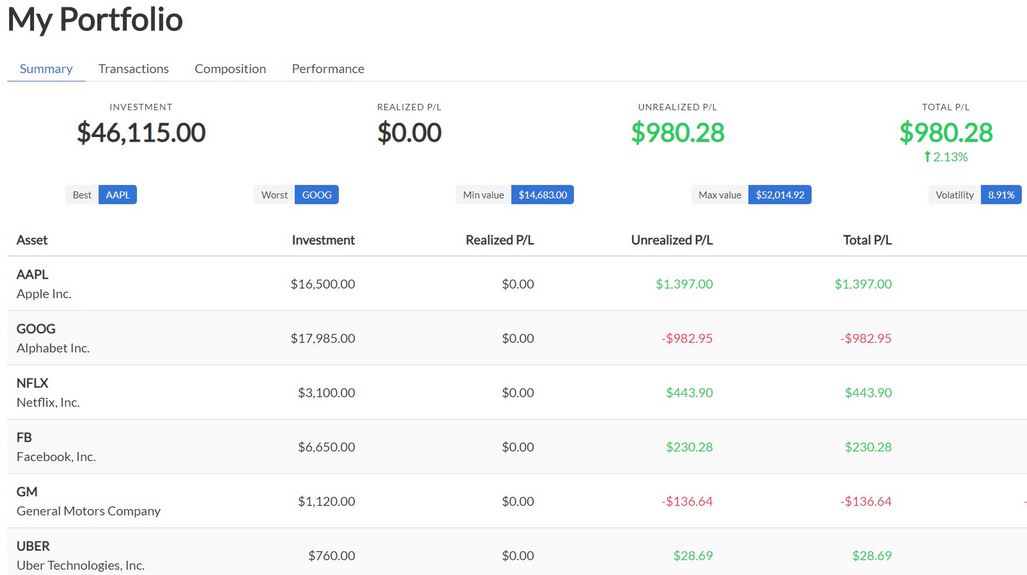Click FB investment $6,650.00

coord(326,447)
